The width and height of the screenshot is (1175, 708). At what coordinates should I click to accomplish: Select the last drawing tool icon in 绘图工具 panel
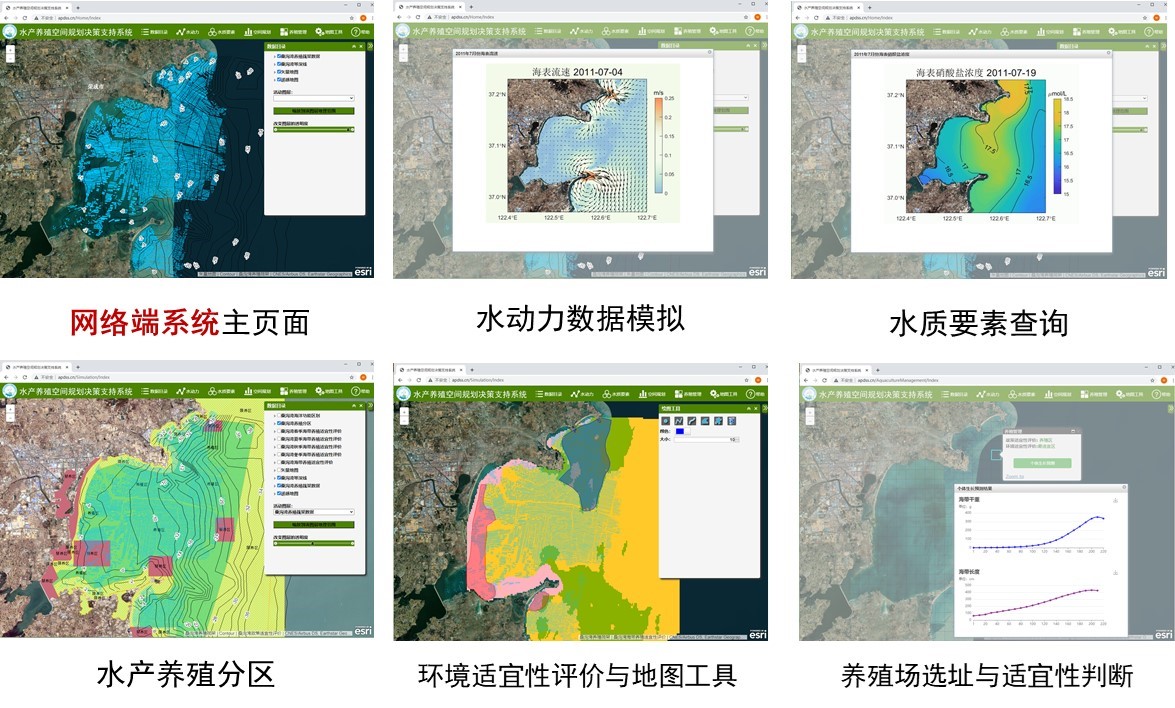tap(732, 420)
